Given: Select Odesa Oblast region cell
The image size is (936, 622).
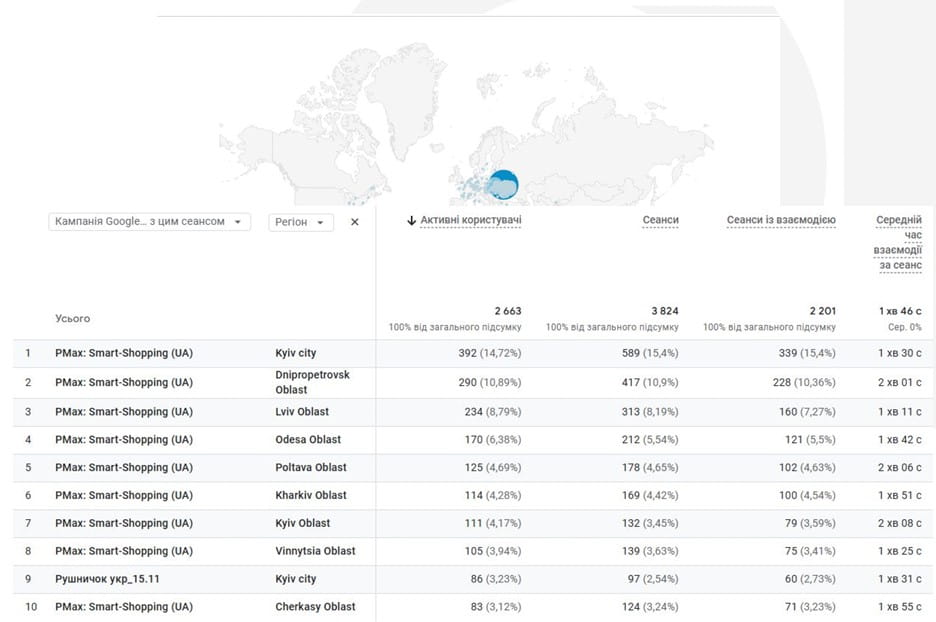Looking at the screenshot, I should click(308, 439).
